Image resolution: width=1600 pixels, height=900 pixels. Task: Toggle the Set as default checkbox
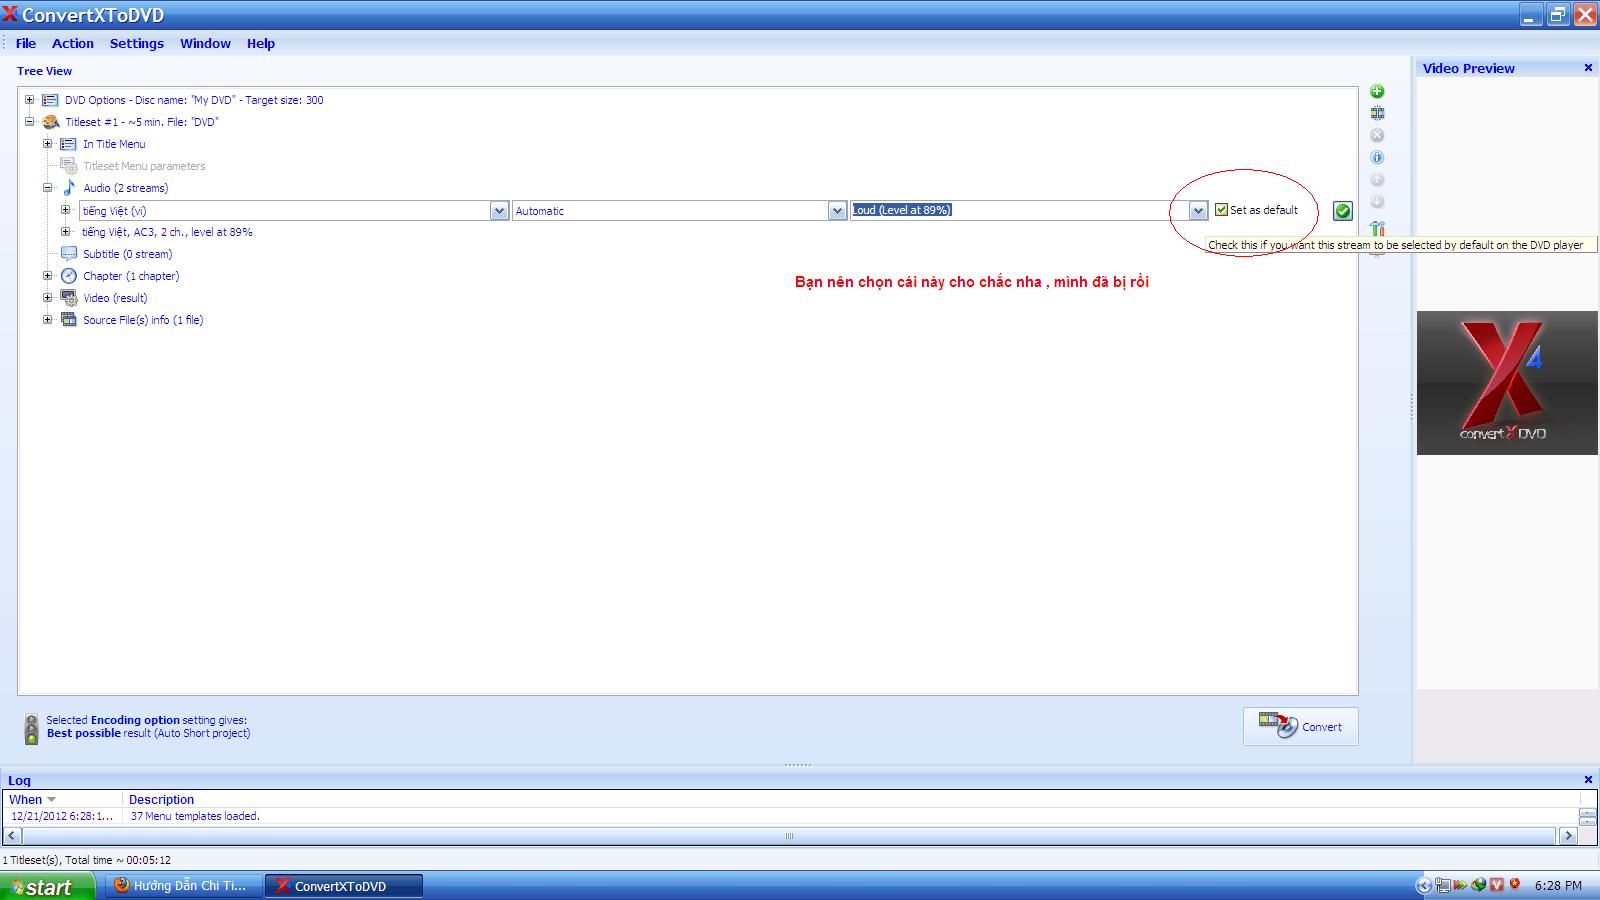(x=1221, y=210)
